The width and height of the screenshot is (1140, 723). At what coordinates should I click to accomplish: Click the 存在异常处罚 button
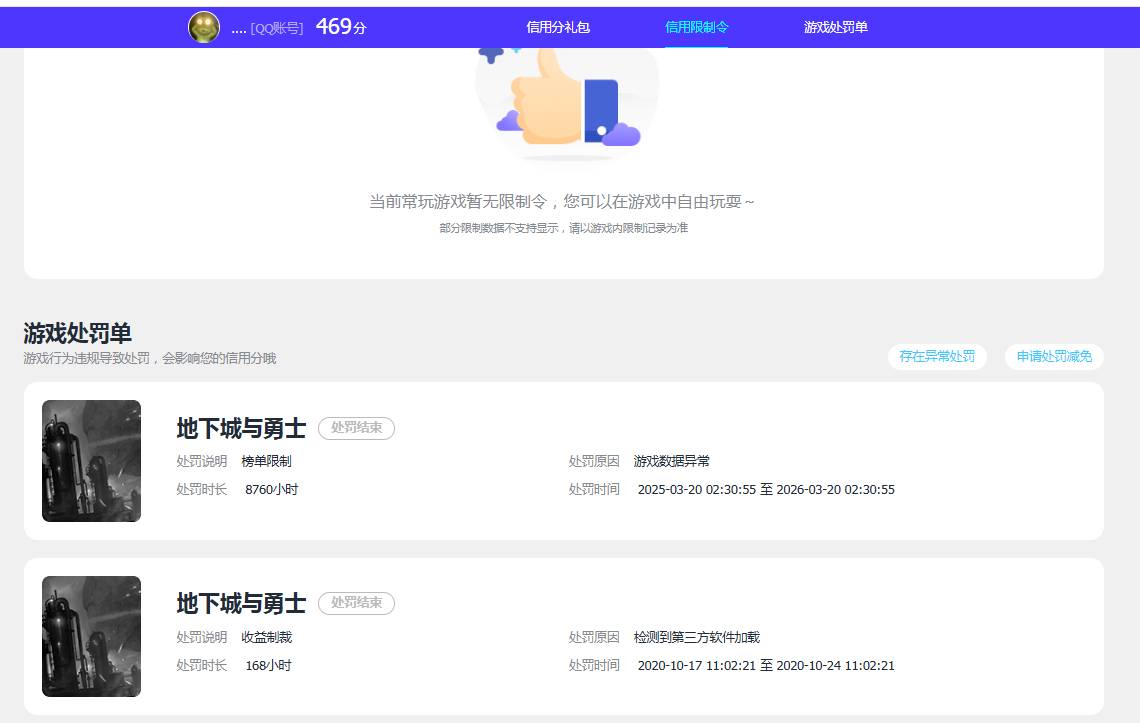tap(937, 356)
